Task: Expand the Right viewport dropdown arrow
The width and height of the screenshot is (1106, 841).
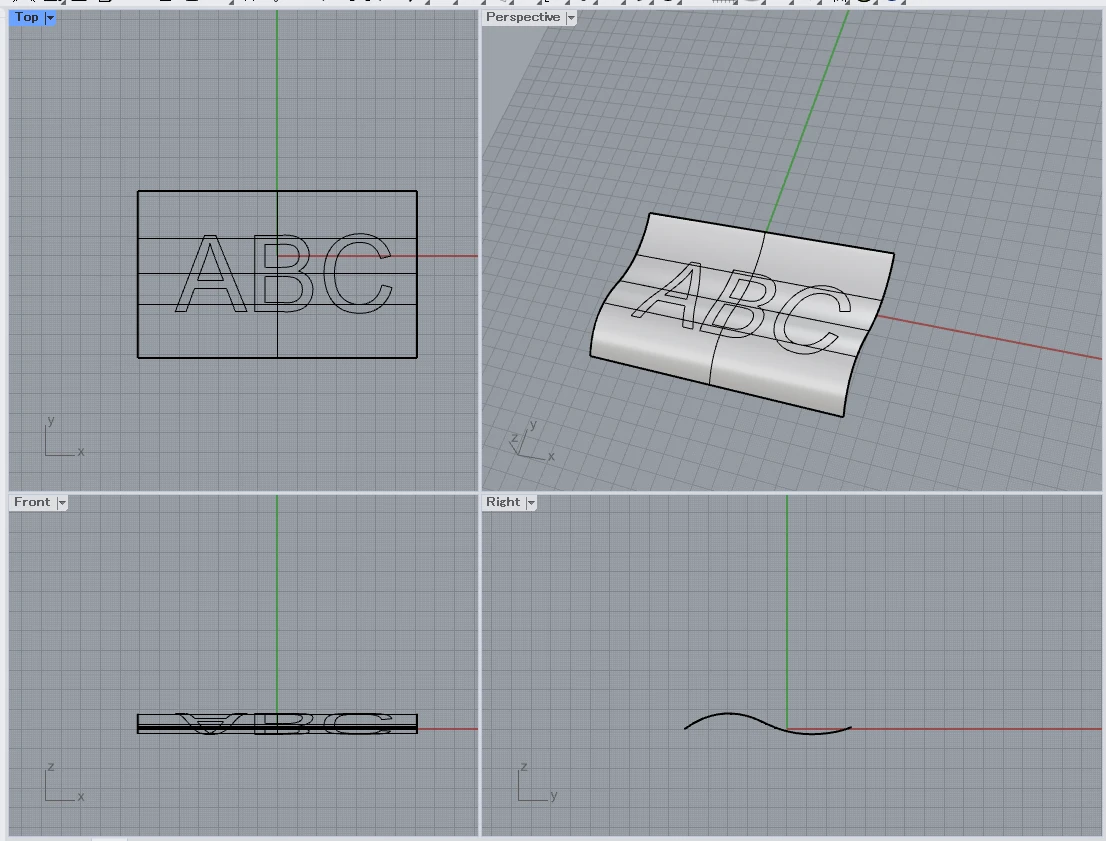Action: point(531,502)
